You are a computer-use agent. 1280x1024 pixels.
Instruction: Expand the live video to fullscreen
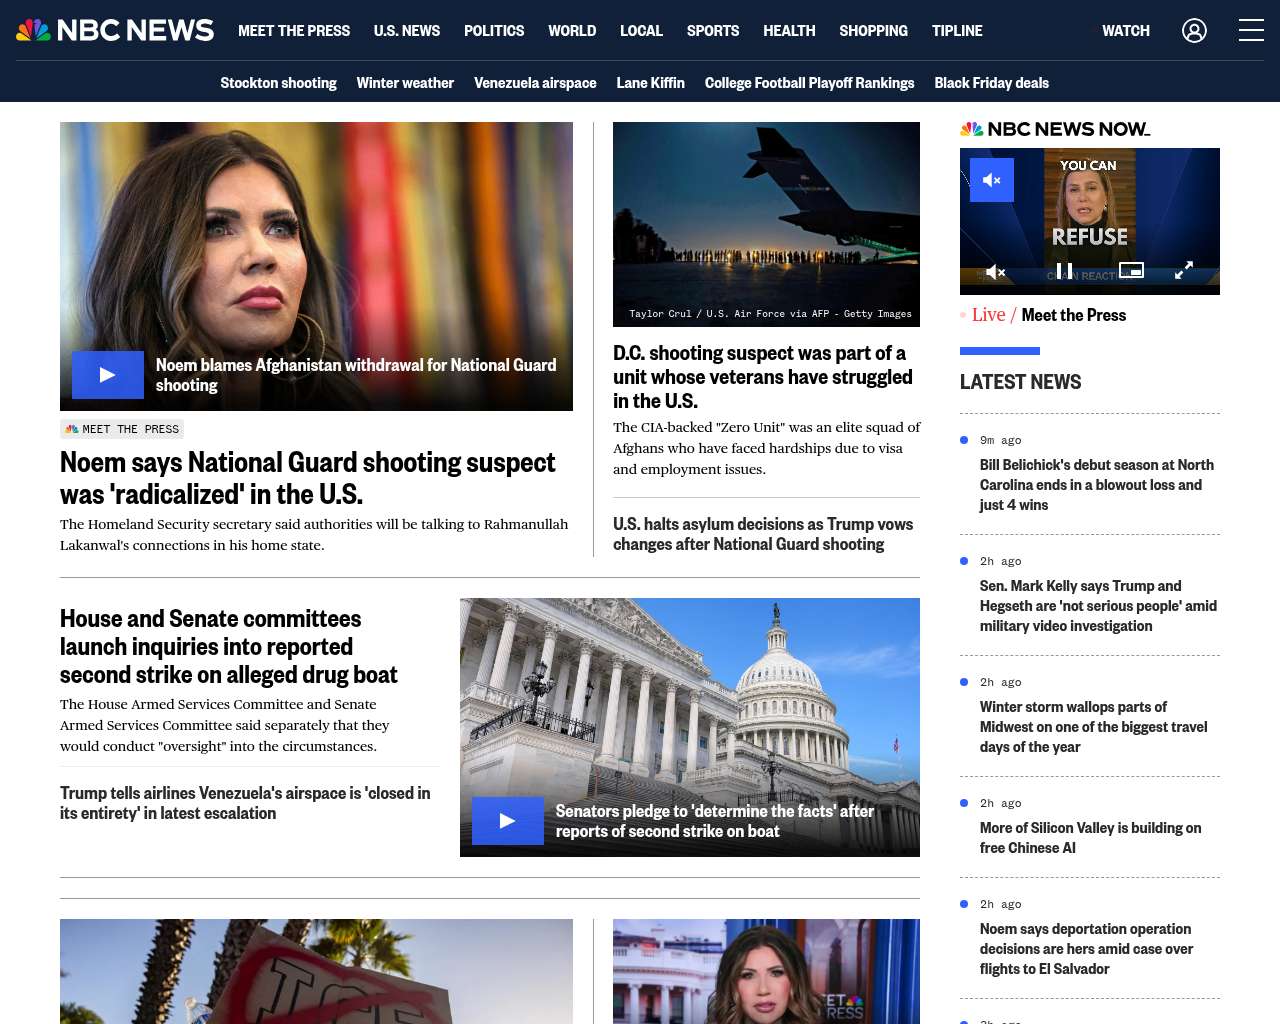[1184, 271]
